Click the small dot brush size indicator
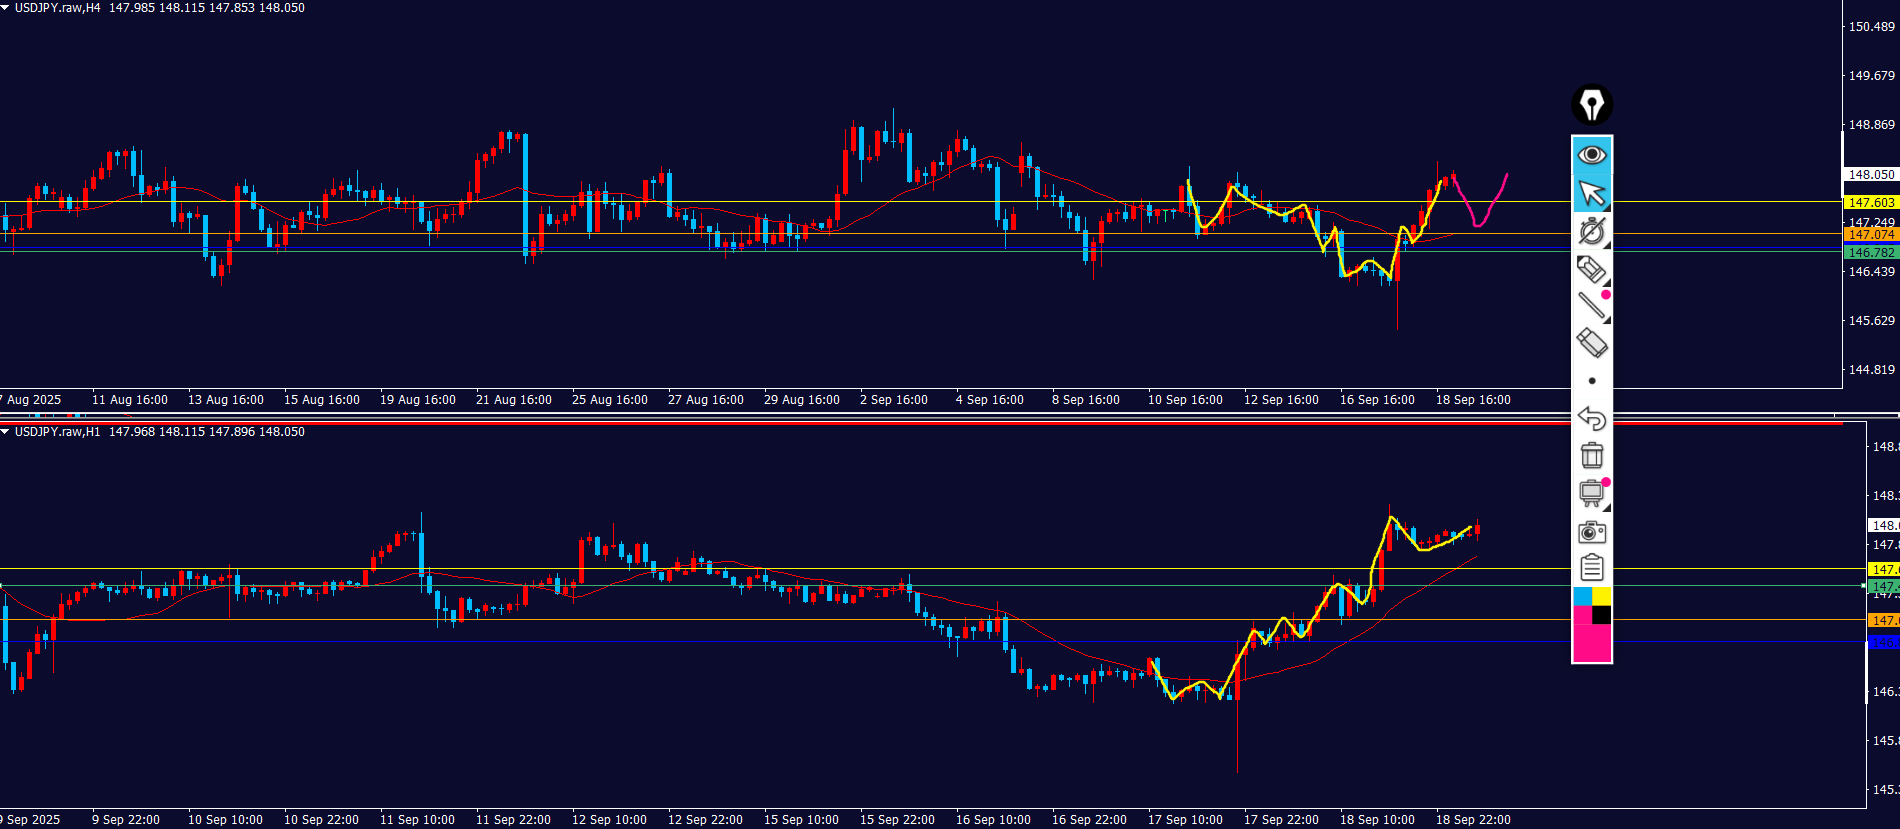 [1591, 381]
